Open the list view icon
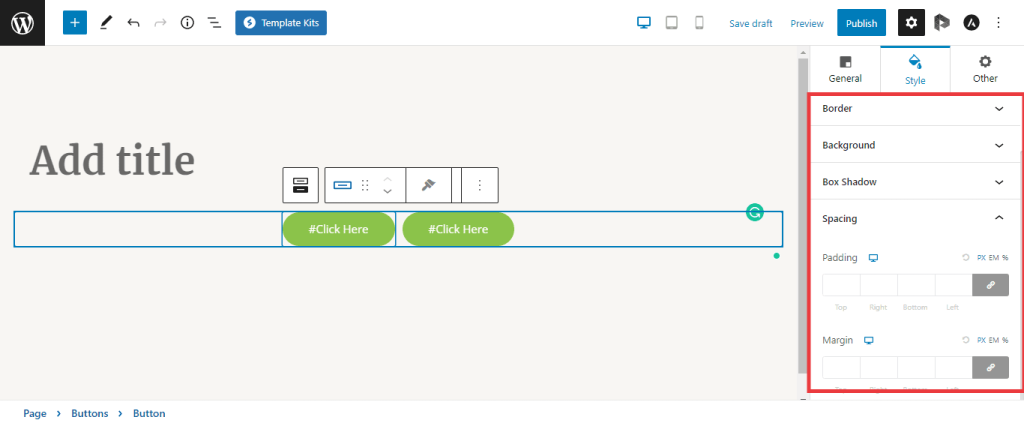 [x=214, y=22]
